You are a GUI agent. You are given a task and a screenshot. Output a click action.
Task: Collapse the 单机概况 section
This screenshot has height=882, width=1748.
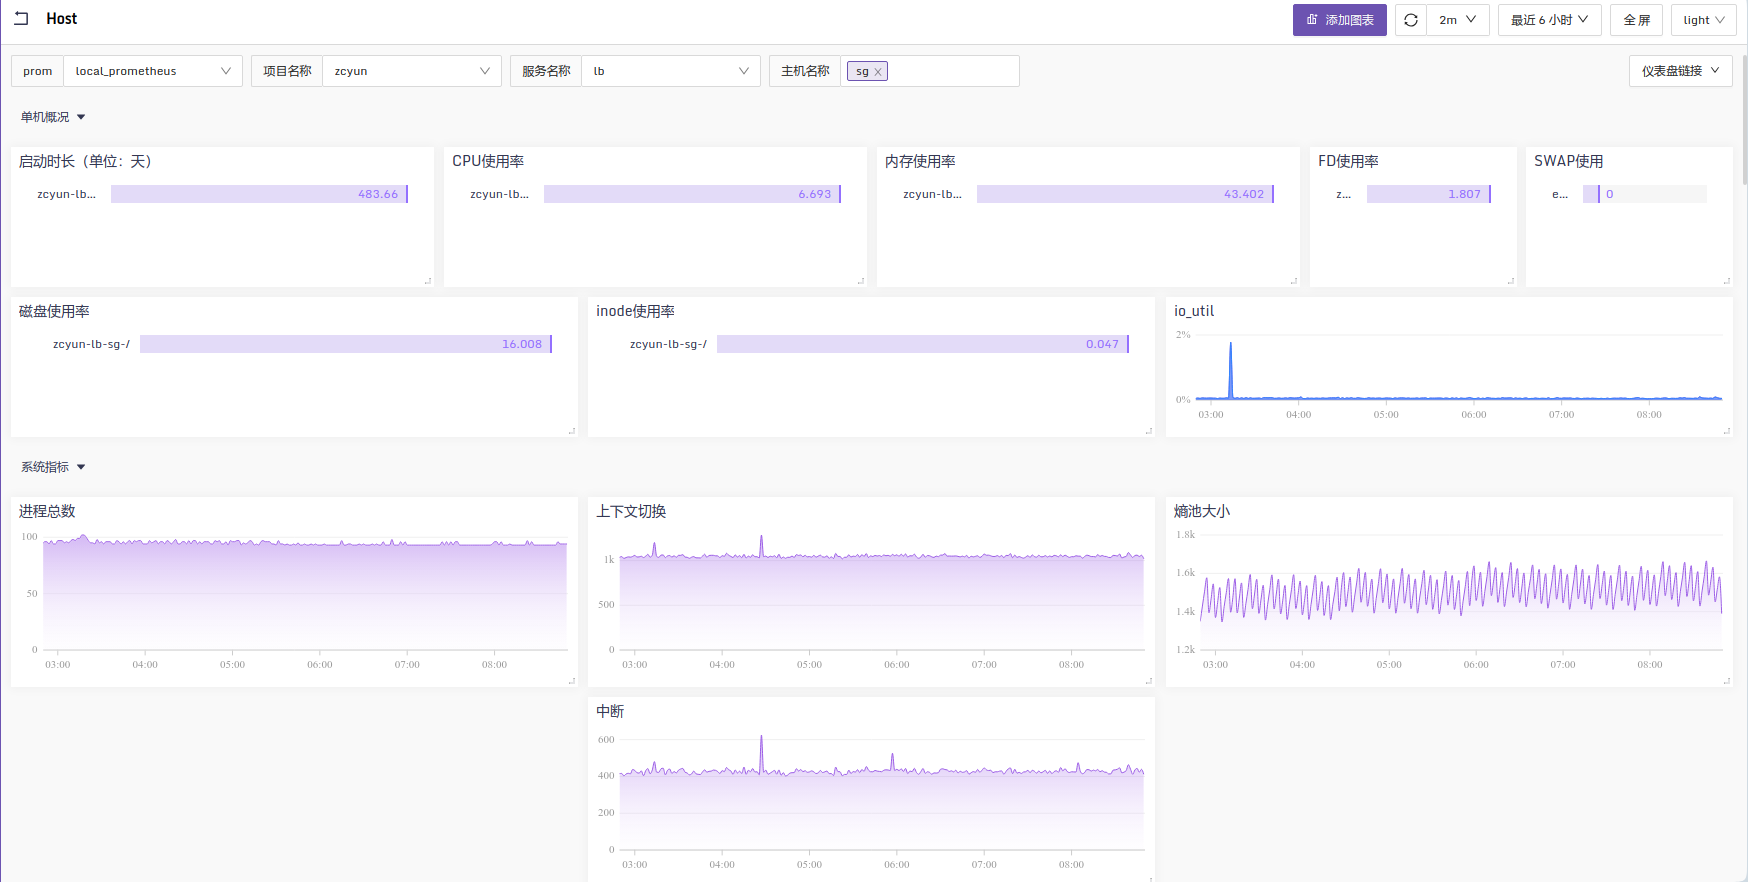coord(53,117)
